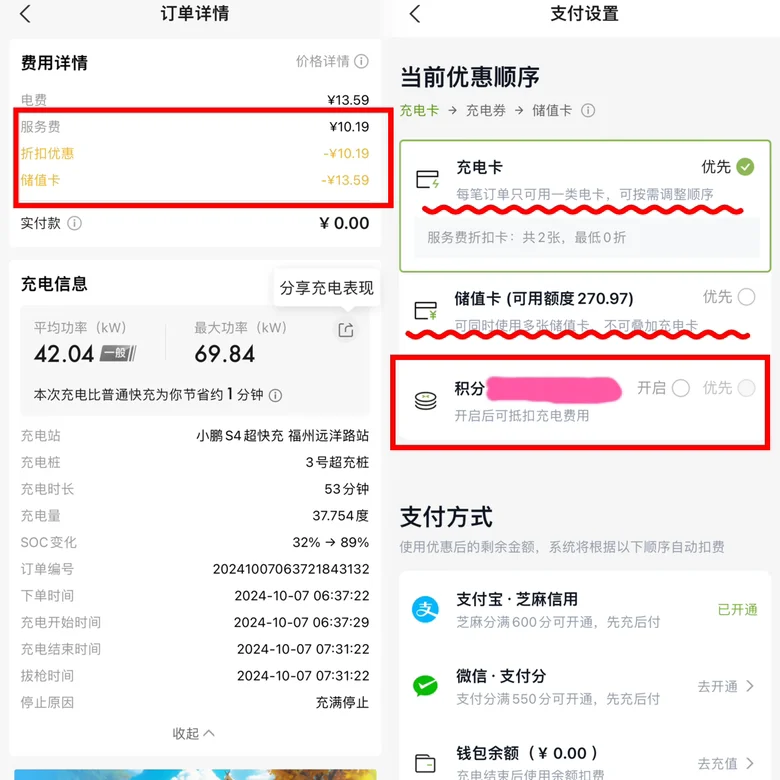Set 储值卡 as priority radio button

[x=746, y=297]
